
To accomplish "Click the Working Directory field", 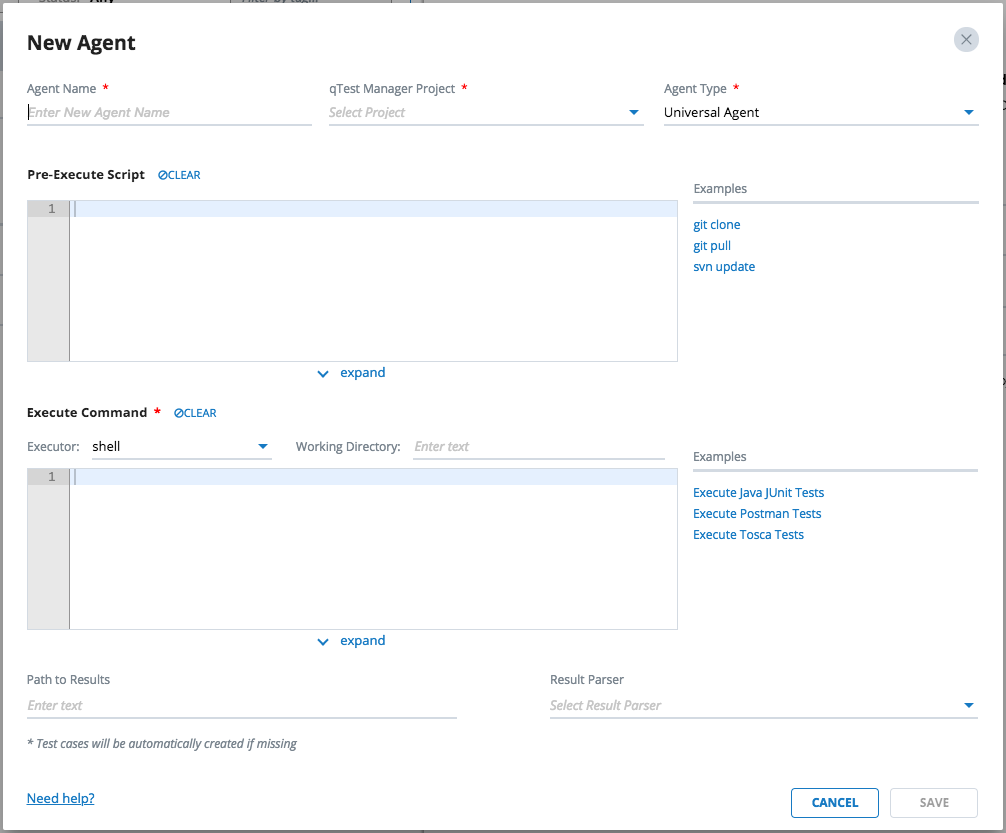I will pyautogui.click(x=539, y=446).
